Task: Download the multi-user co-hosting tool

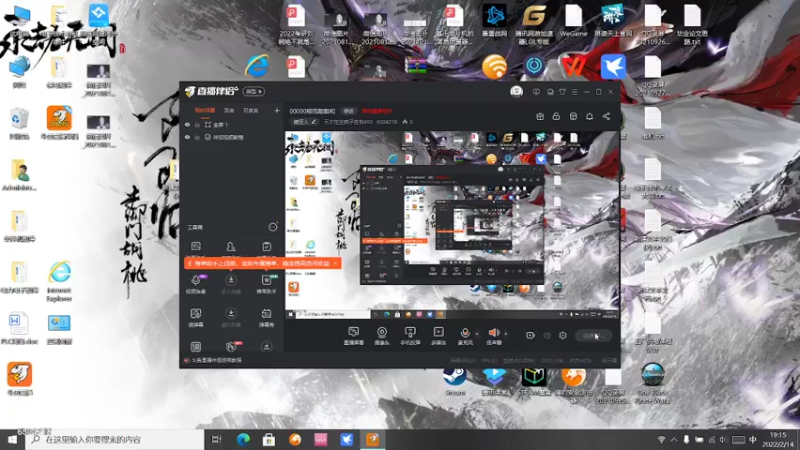Action: coord(231,283)
